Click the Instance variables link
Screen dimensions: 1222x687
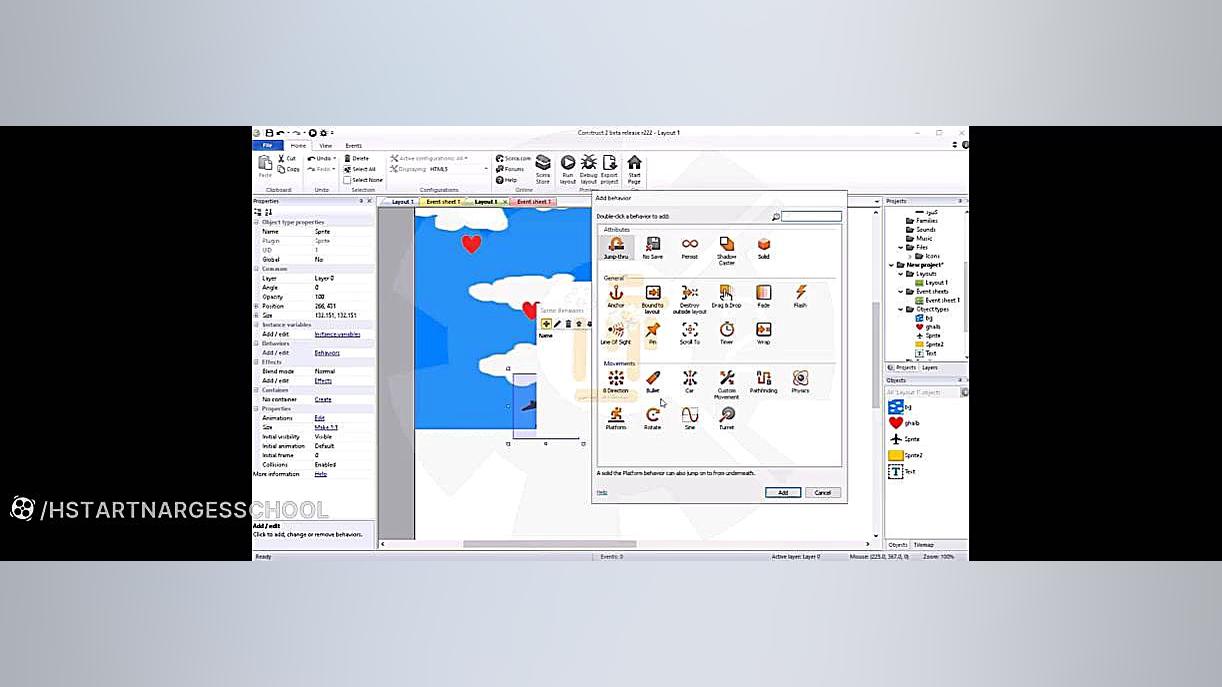(x=337, y=334)
